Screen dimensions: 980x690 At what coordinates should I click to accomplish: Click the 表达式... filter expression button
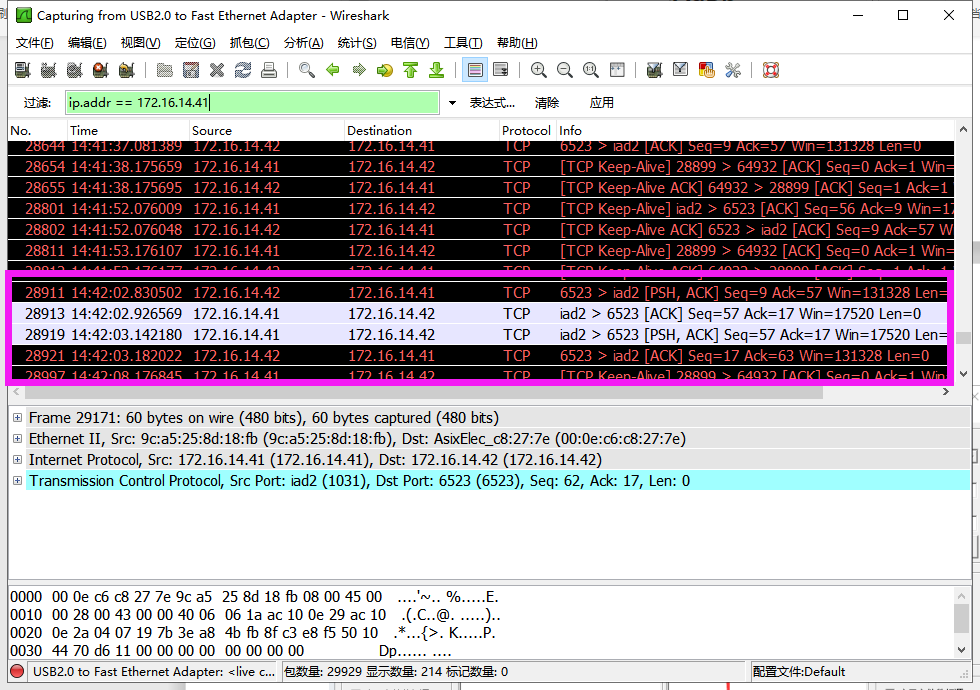tap(492, 103)
